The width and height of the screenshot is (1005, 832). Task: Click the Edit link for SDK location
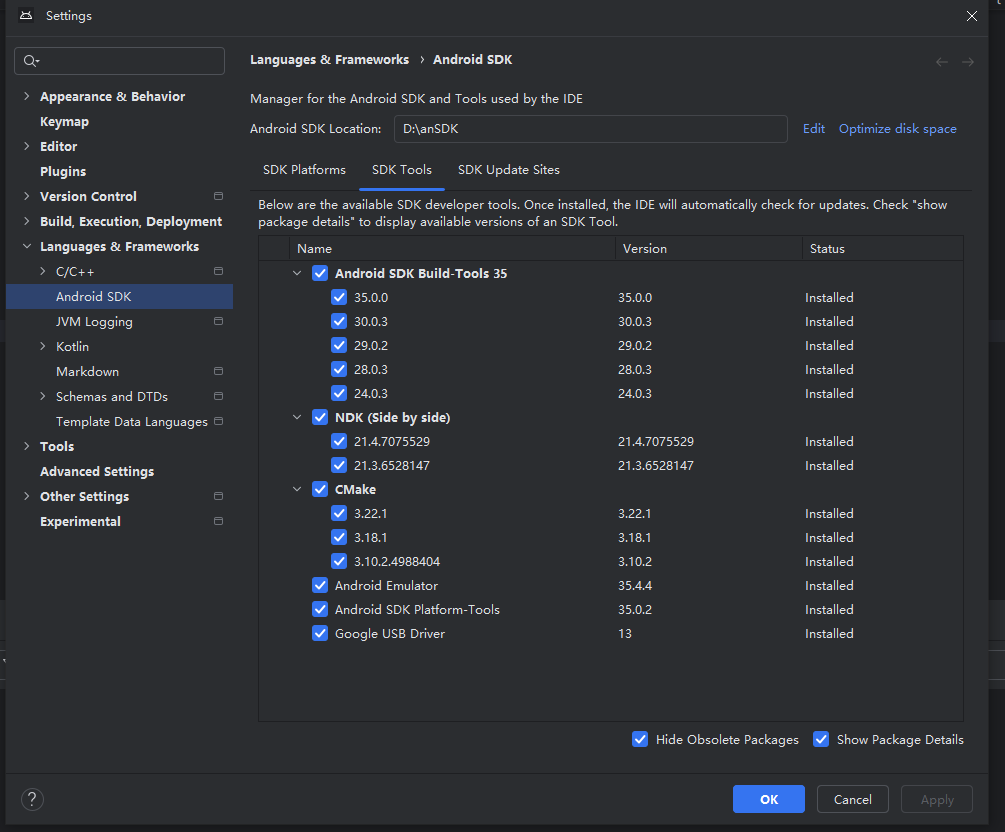(x=813, y=129)
